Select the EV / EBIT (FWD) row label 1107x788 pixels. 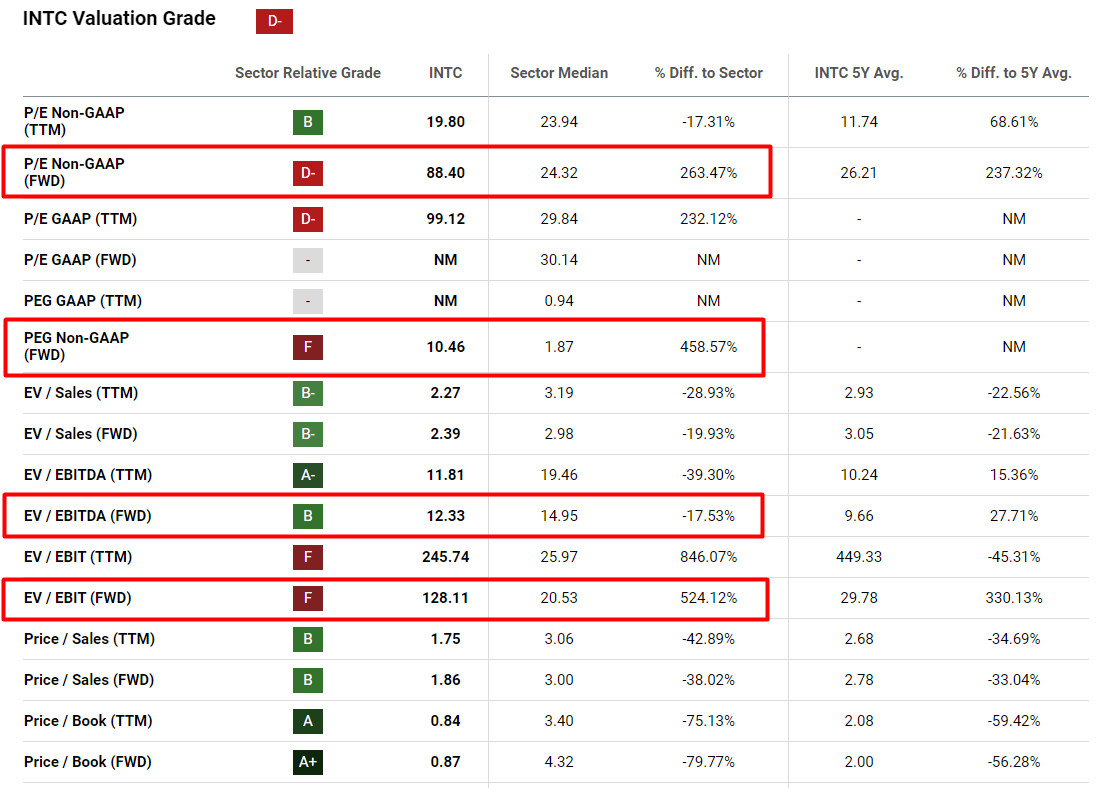coord(78,597)
